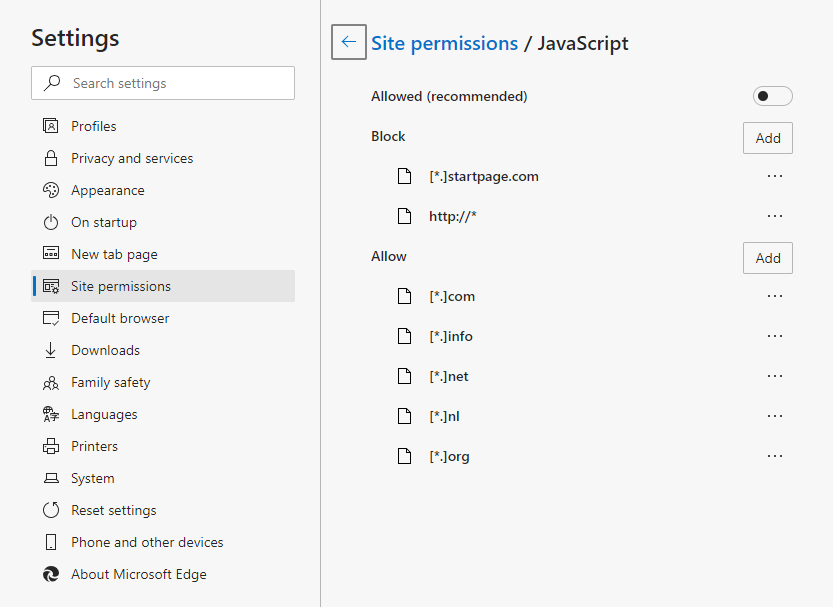The image size is (833, 607).
Task: Add a site to Allow list
Action: [767, 258]
